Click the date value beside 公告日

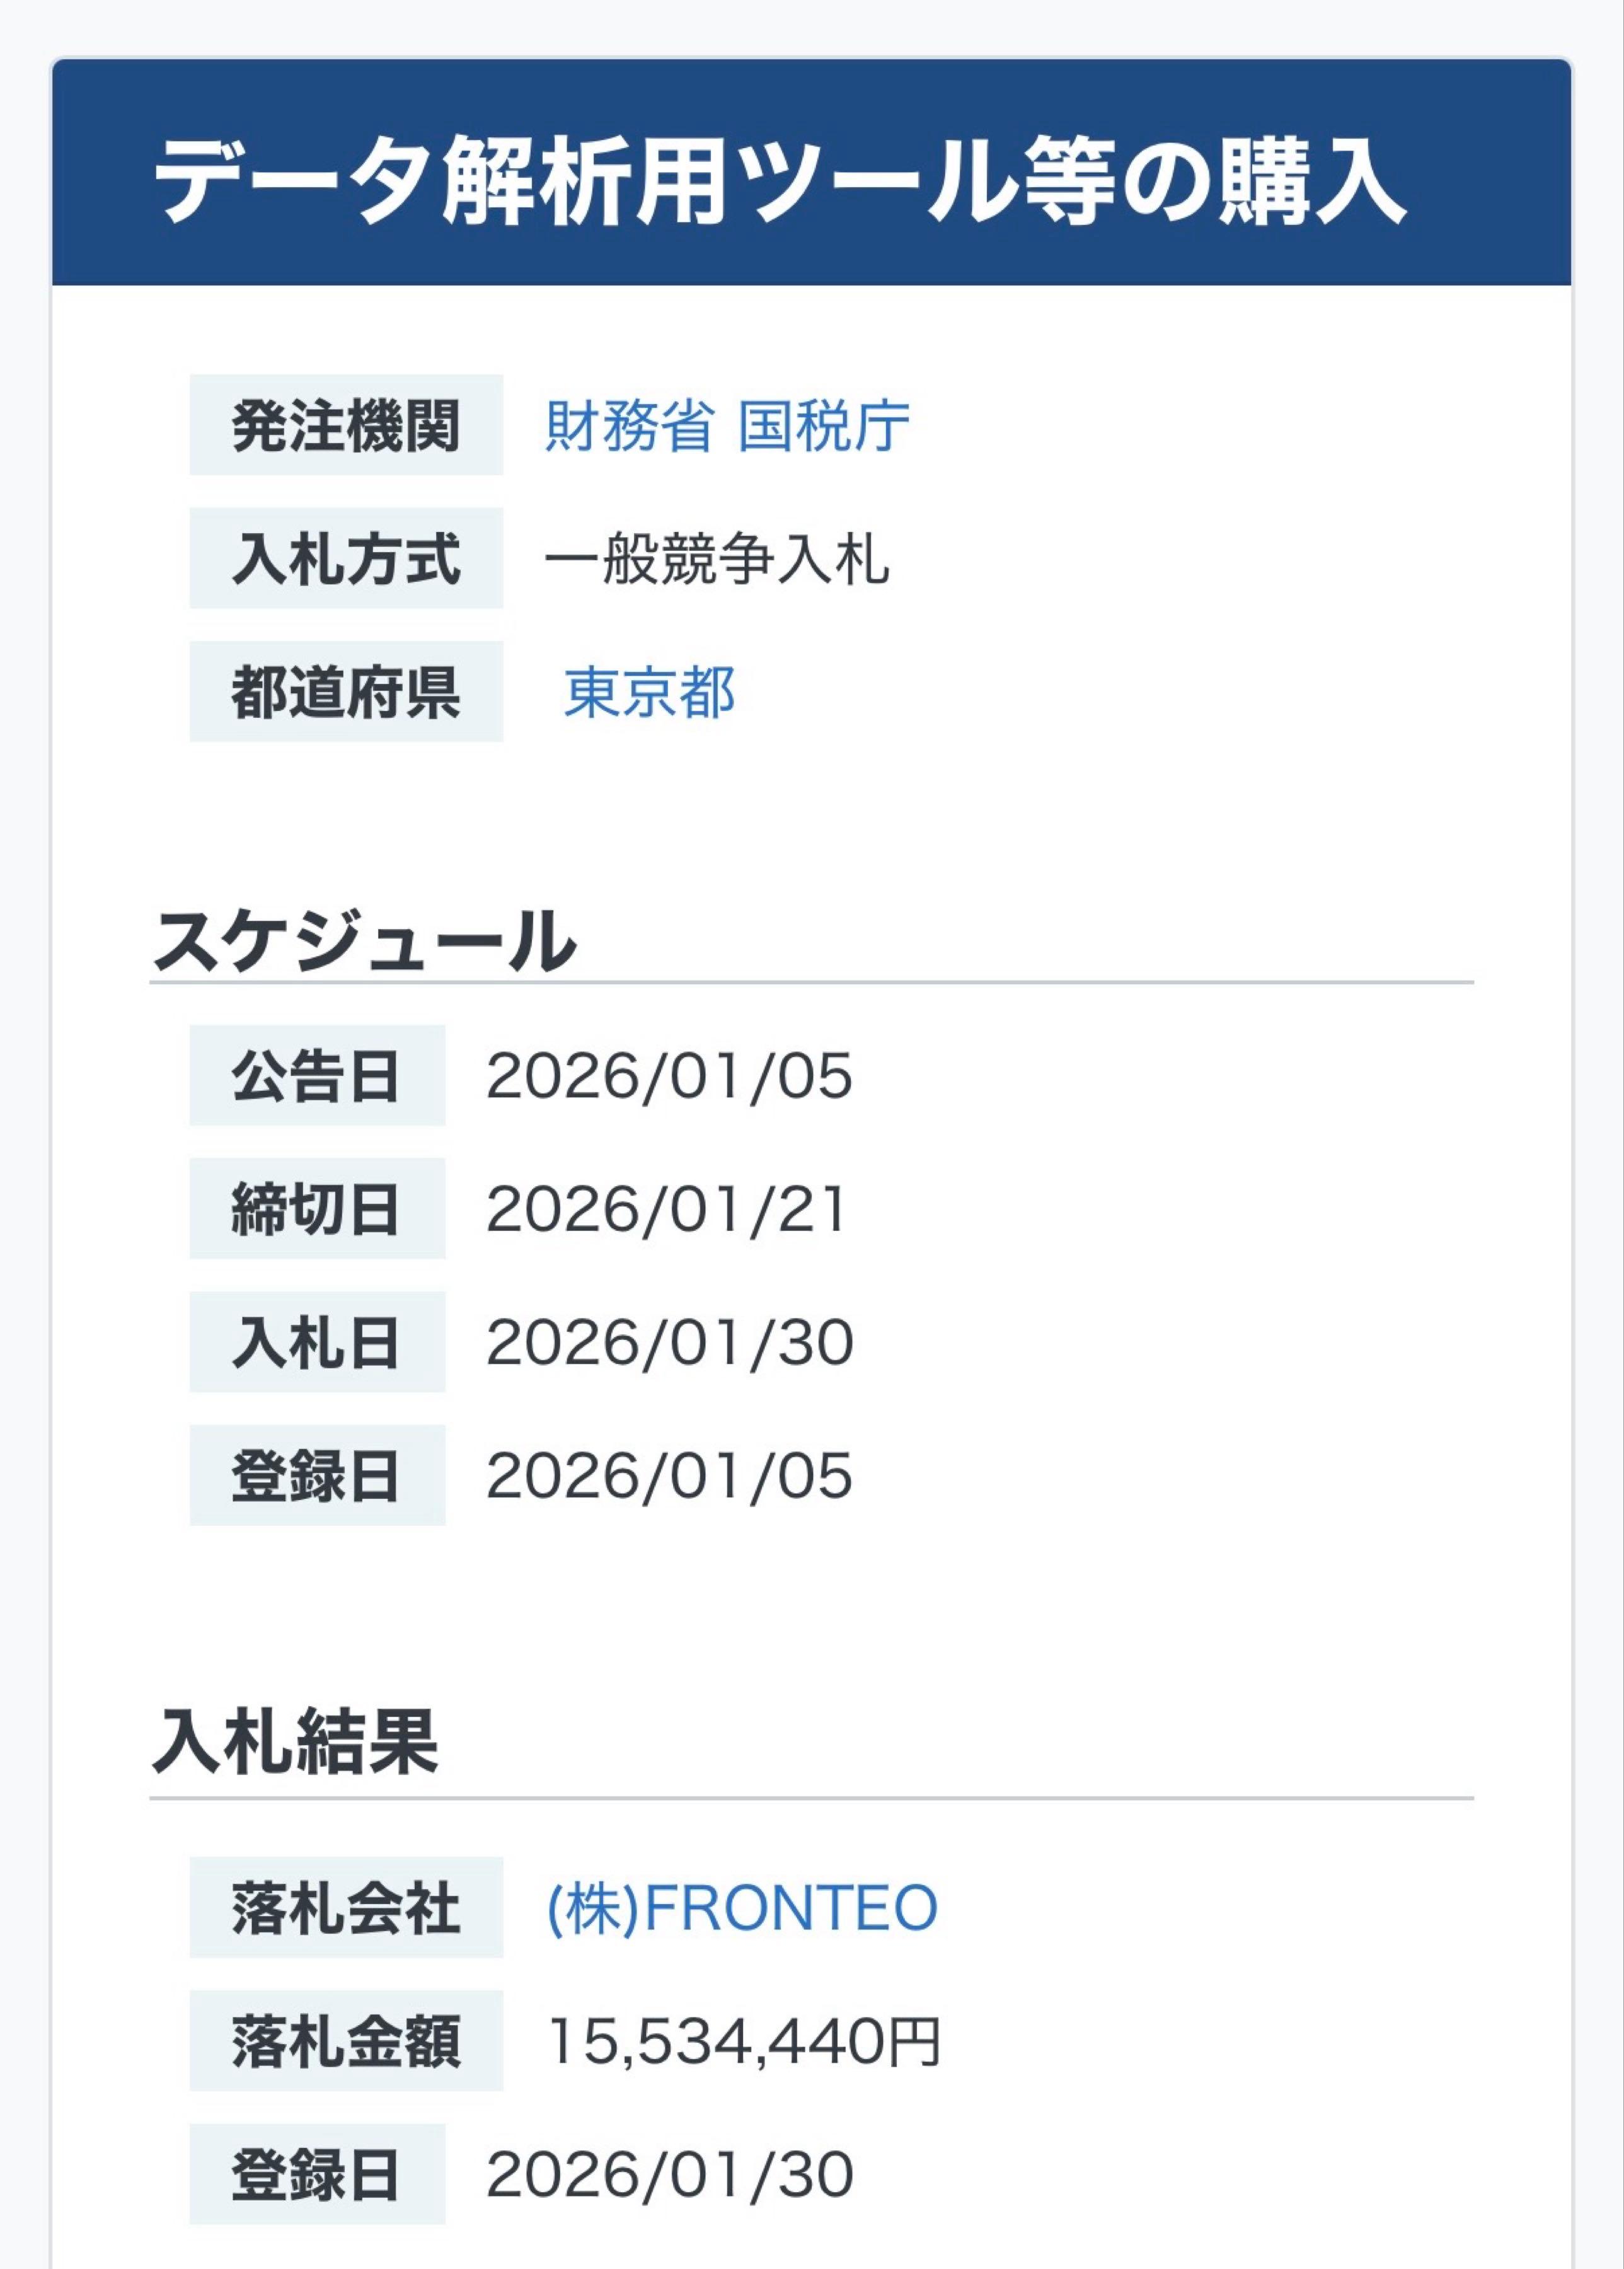pos(669,1076)
